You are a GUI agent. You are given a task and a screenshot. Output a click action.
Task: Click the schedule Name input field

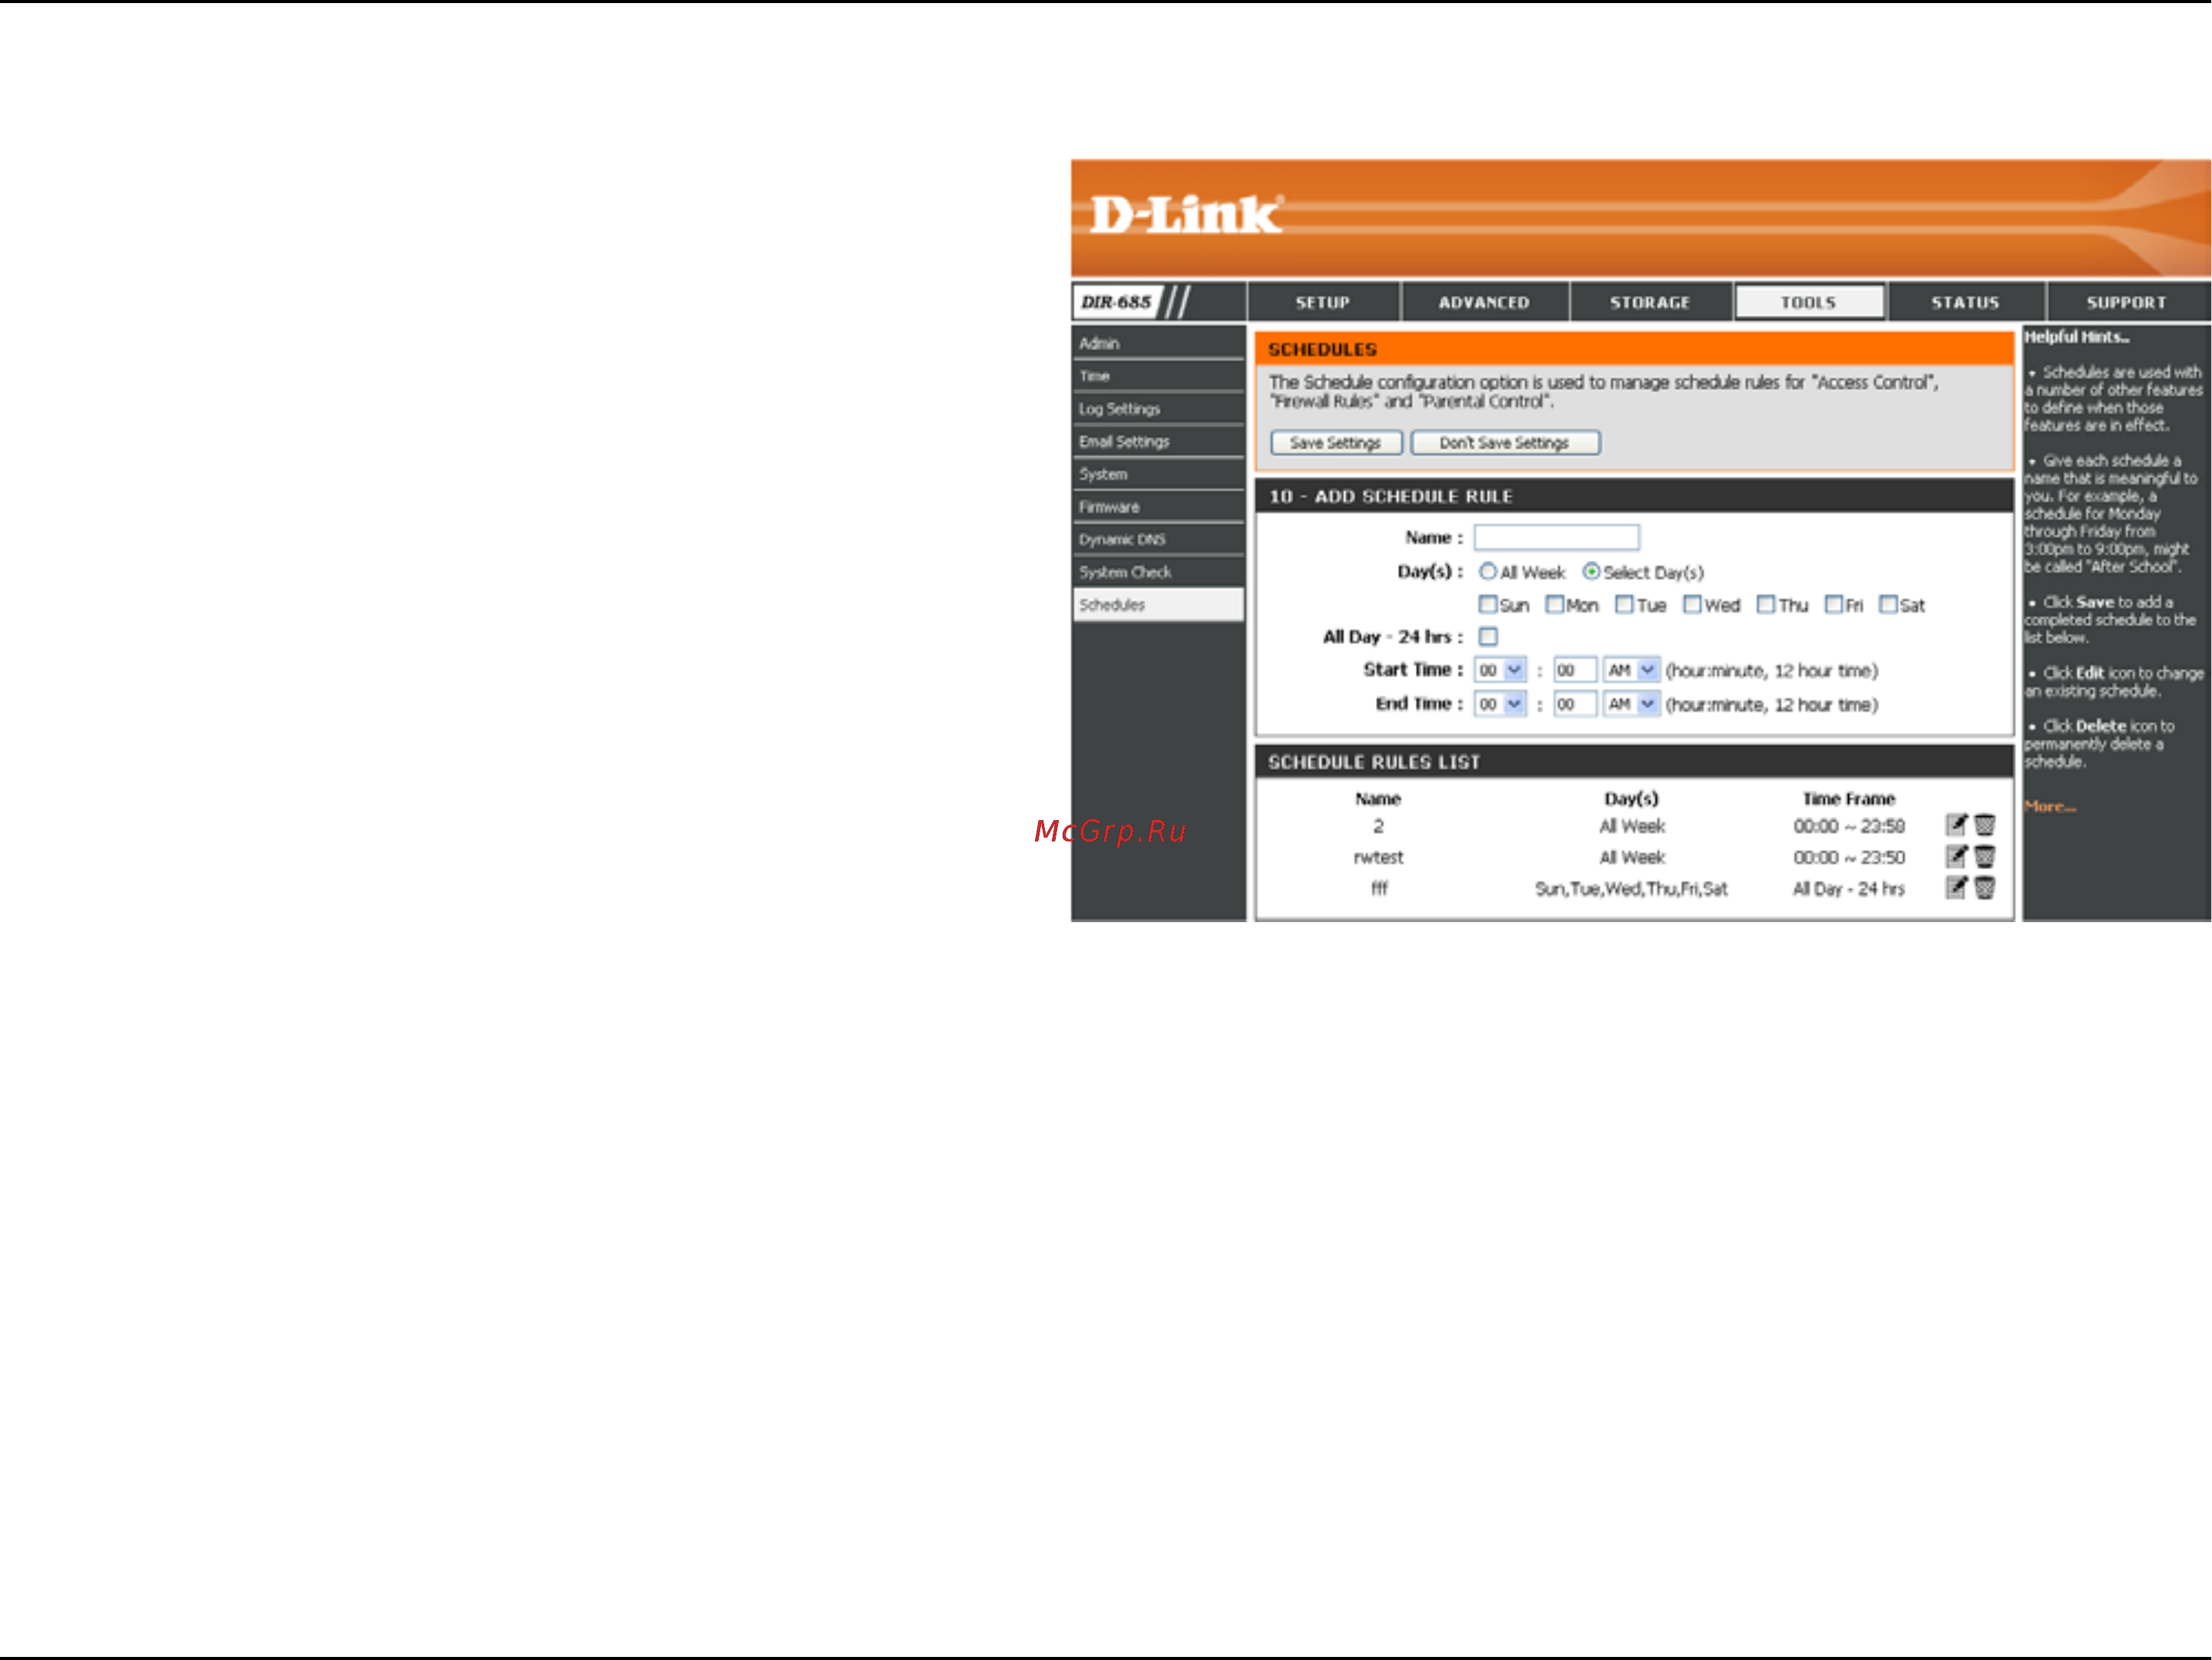(1557, 537)
